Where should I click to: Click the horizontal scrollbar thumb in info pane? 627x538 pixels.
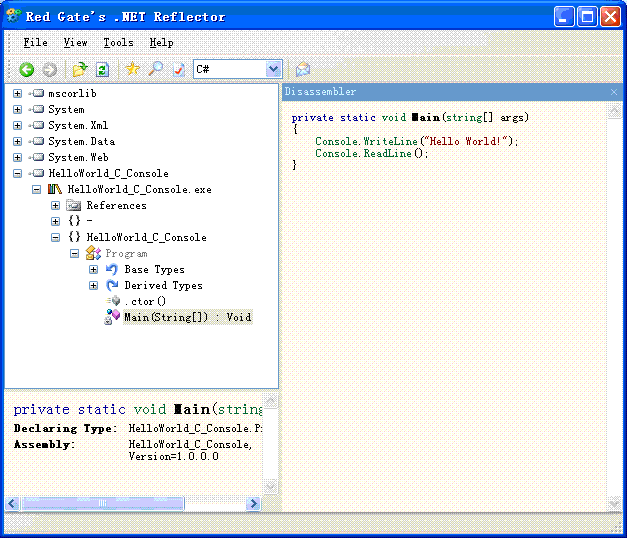point(103,503)
